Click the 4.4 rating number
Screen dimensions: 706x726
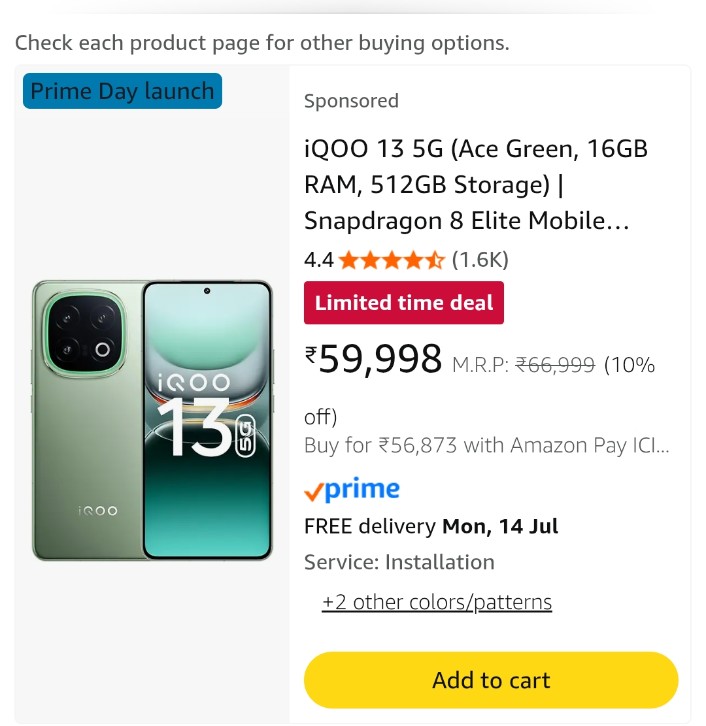point(318,260)
